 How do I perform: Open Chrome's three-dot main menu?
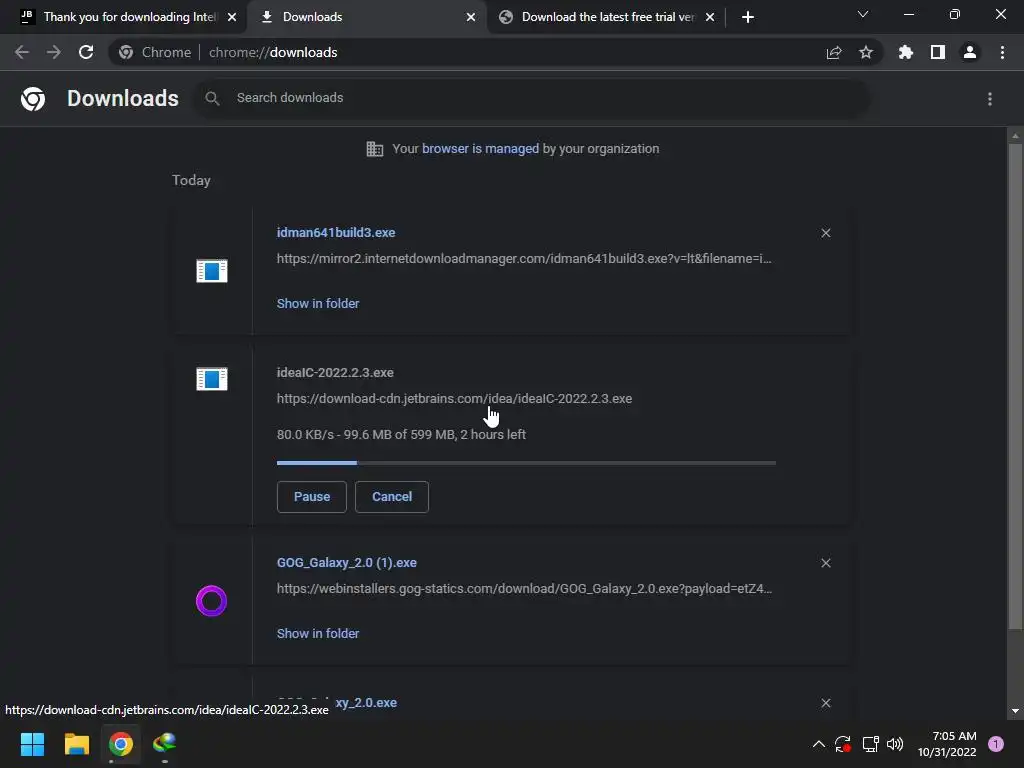click(1002, 52)
